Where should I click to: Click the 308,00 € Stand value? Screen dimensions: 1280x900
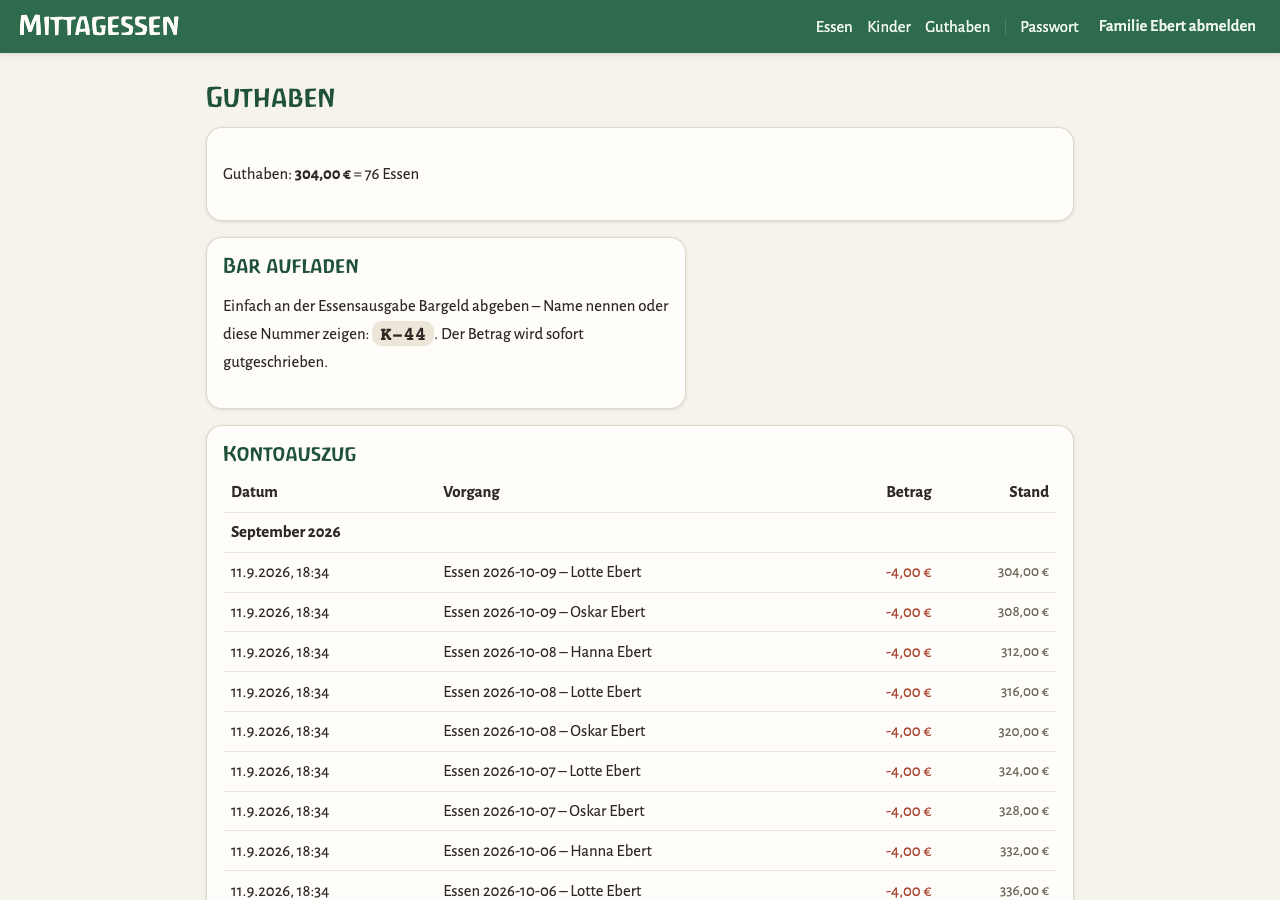[x=1023, y=612]
